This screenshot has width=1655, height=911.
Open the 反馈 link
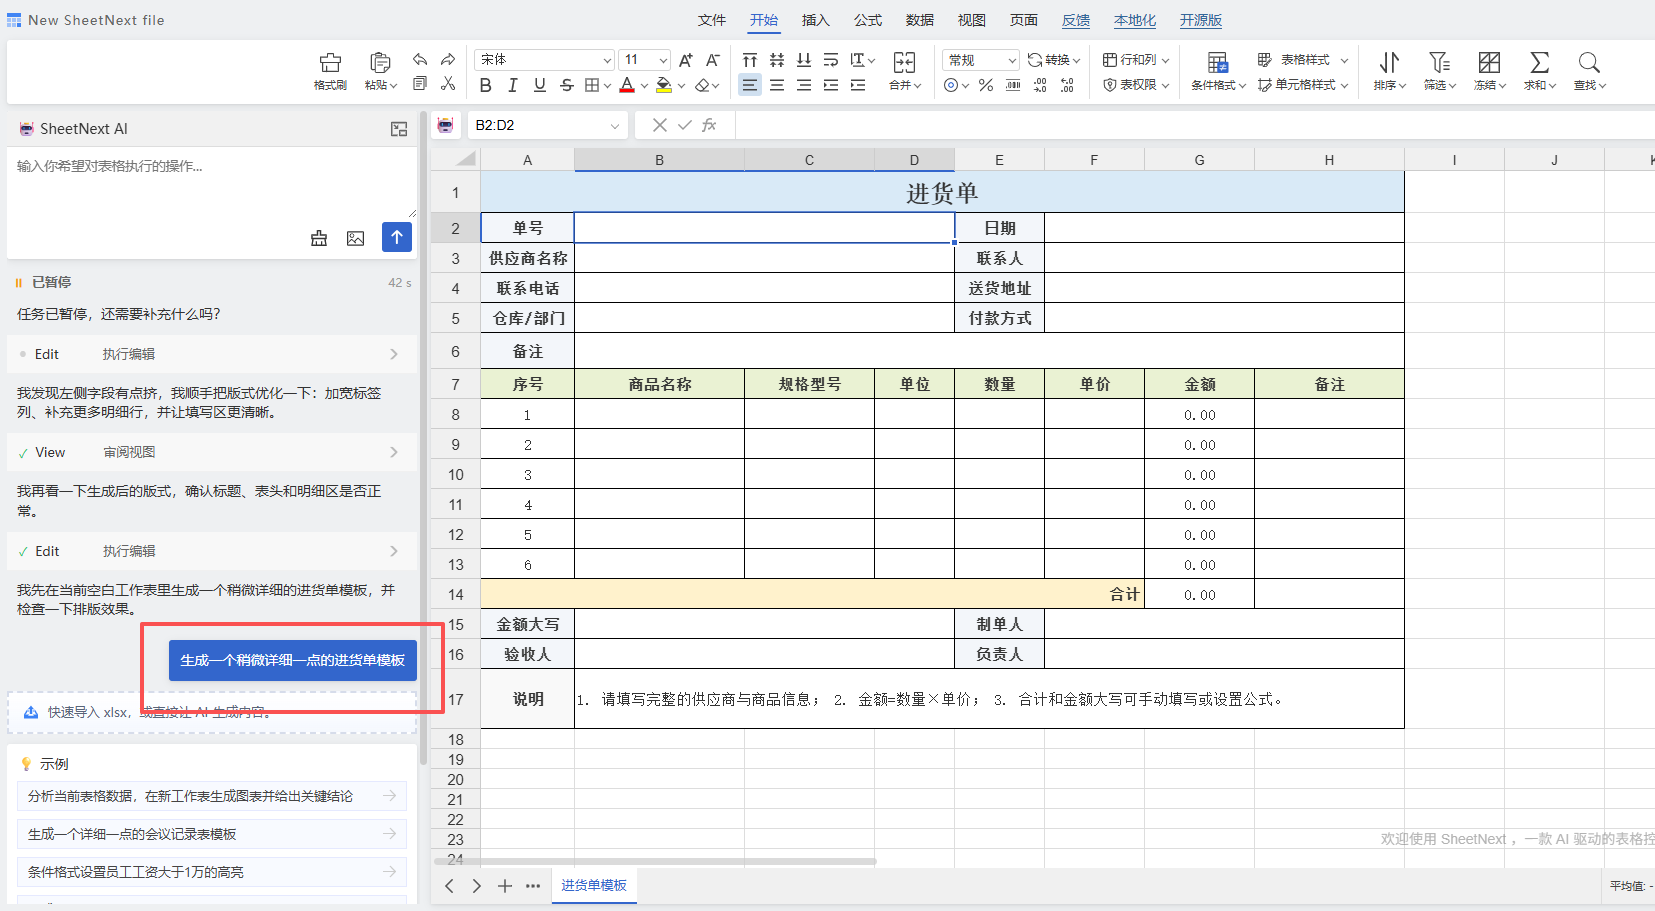tap(1076, 20)
